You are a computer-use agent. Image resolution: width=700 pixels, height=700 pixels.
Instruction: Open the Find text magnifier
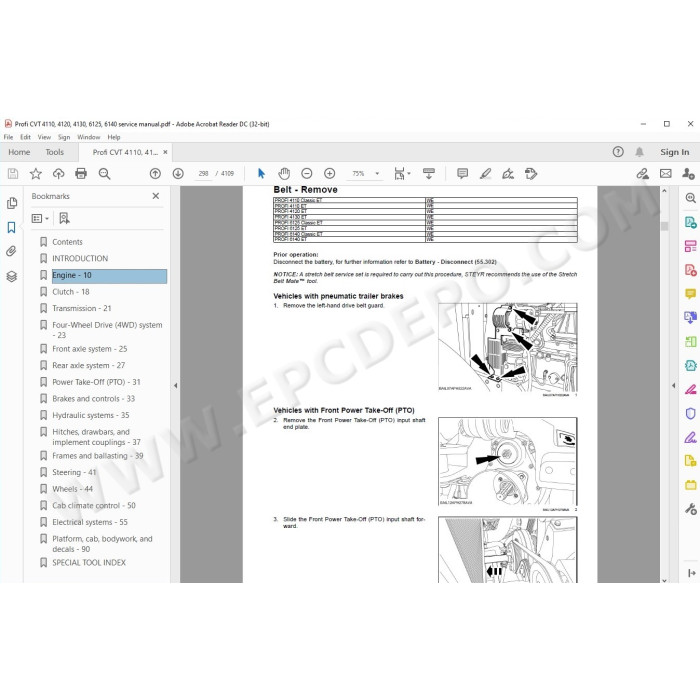pyautogui.click(x=104, y=174)
